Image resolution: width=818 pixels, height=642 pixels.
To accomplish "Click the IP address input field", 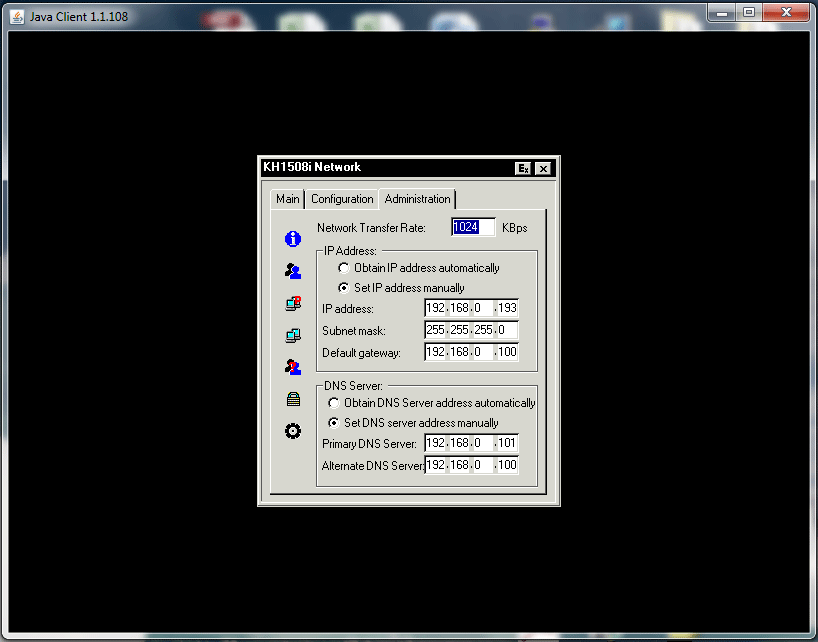I will coord(471,309).
